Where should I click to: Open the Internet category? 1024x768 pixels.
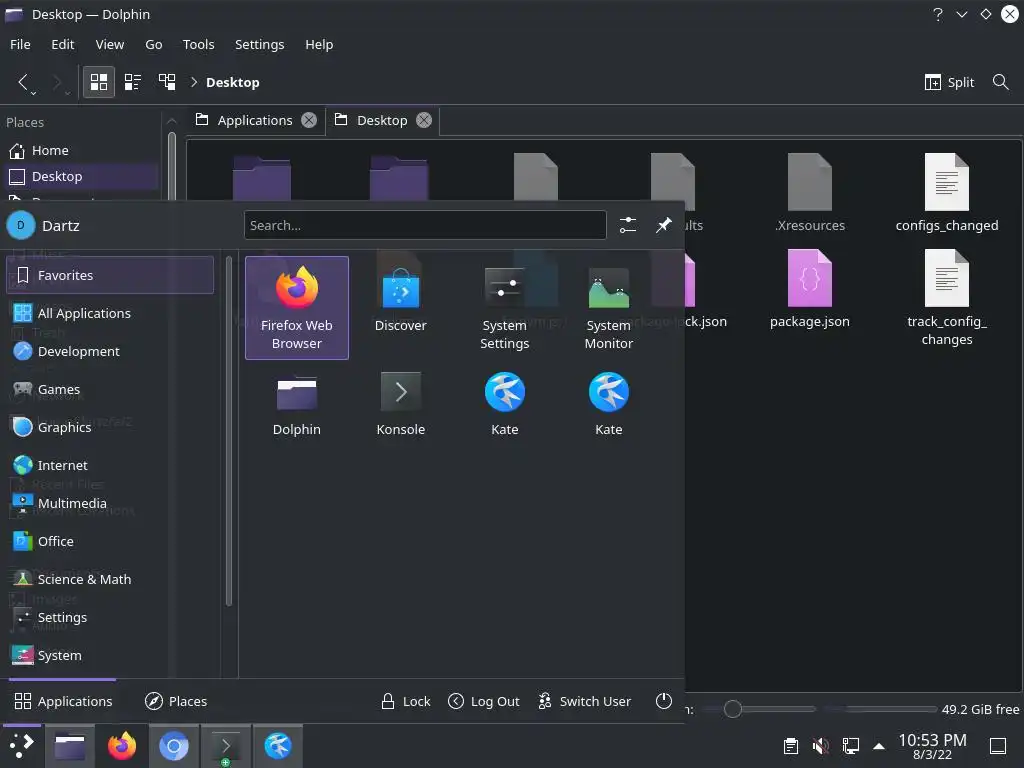tap(110, 465)
